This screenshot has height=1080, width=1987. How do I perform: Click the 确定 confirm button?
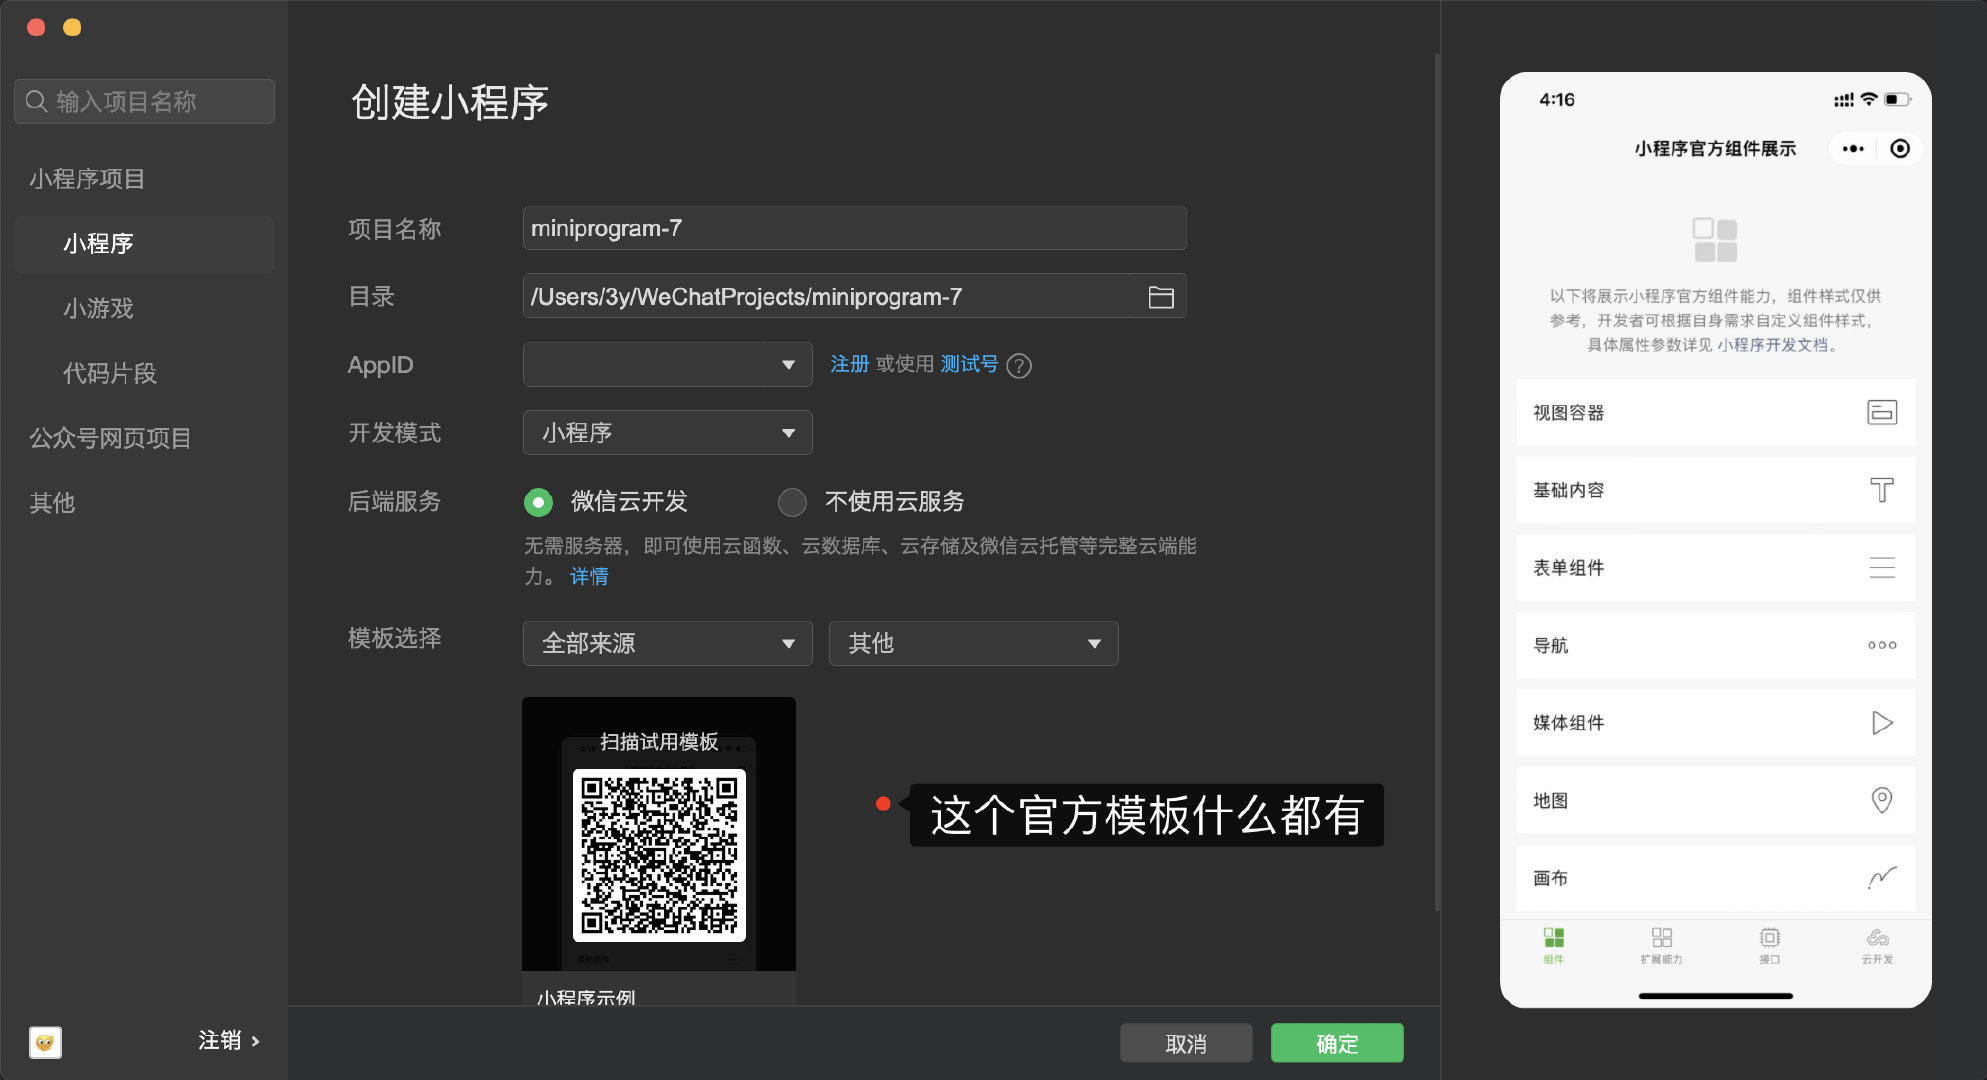tap(1337, 1043)
